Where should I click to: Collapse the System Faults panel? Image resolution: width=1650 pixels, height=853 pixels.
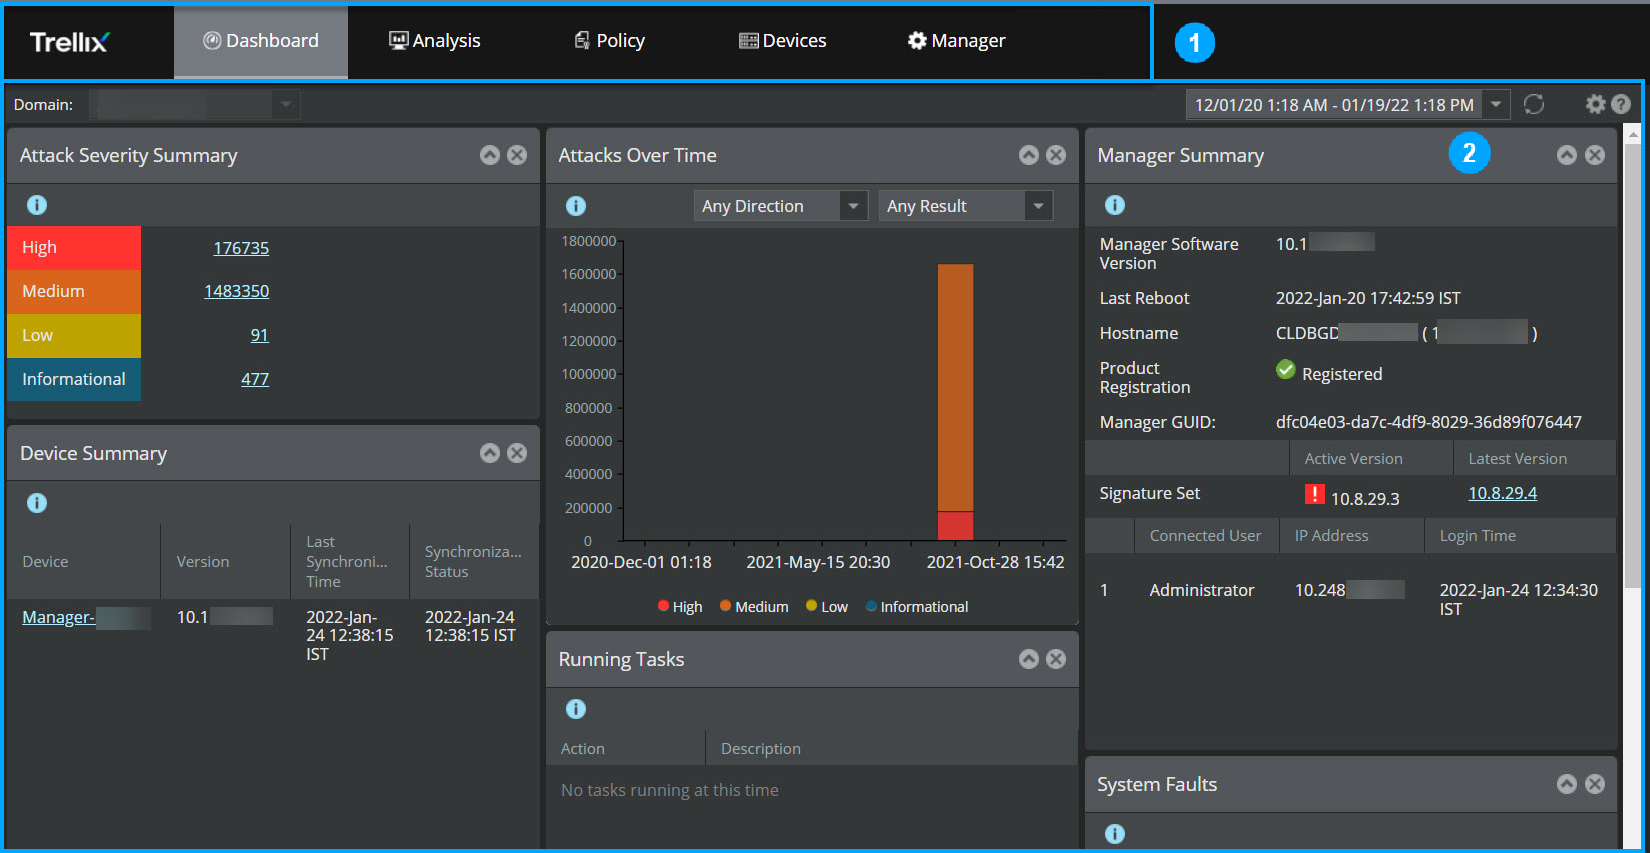(x=1567, y=784)
